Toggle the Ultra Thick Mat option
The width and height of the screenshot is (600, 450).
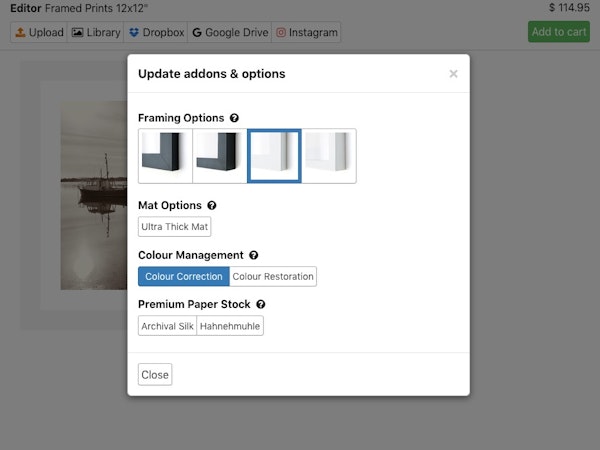175,227
